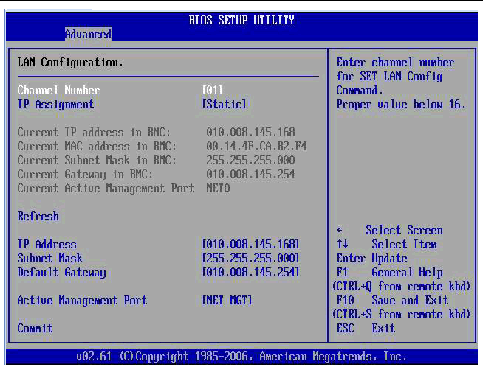Change the IP Assignment value [Static]

[x=224, y=104]
